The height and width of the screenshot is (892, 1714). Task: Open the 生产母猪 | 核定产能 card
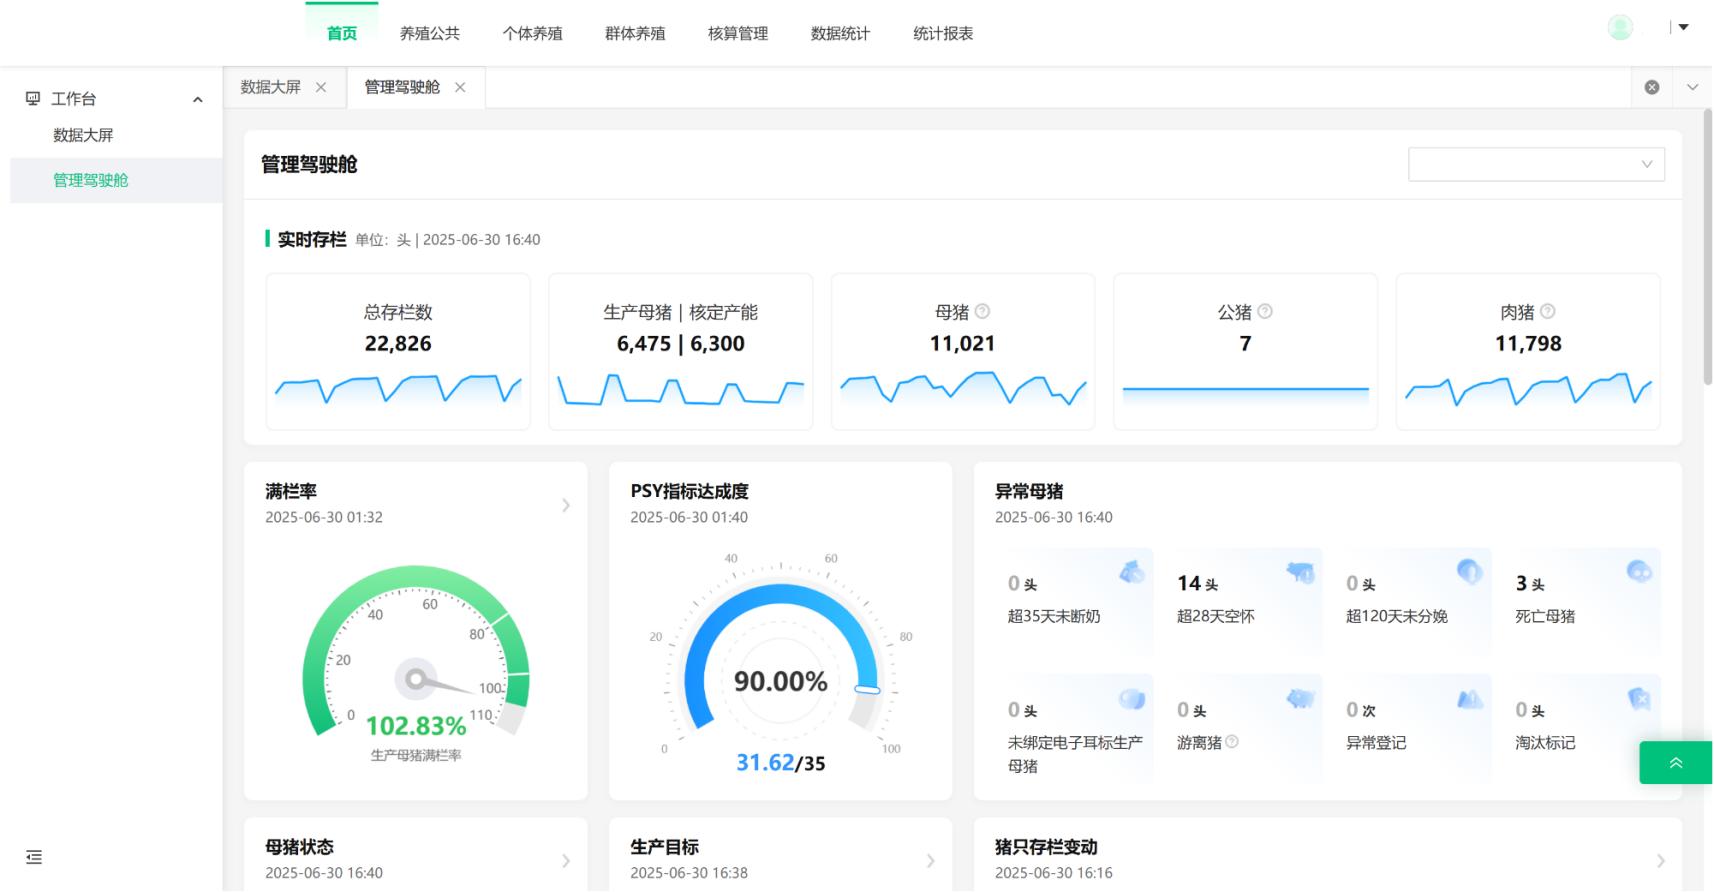coord(681,351)
